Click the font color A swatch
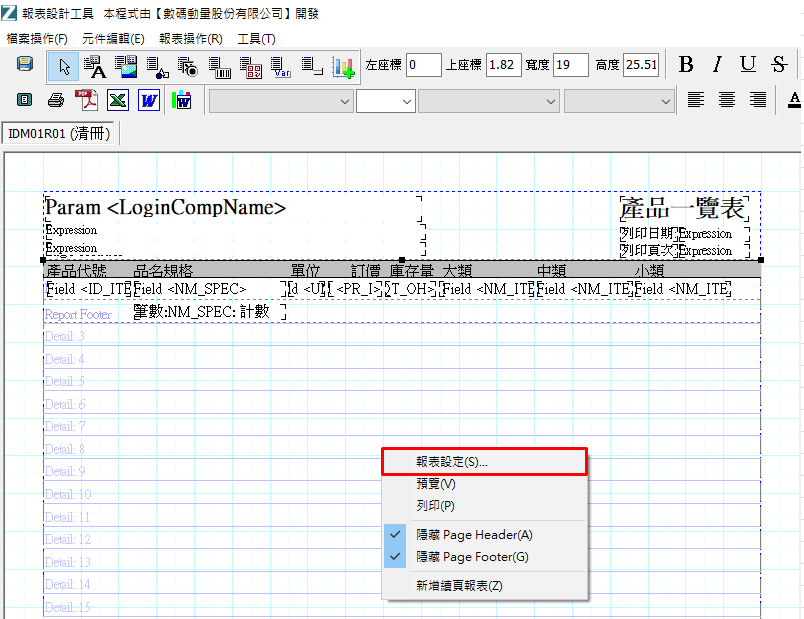The height and width of the screenshot is (619, 804). click(x=794, y=99)
